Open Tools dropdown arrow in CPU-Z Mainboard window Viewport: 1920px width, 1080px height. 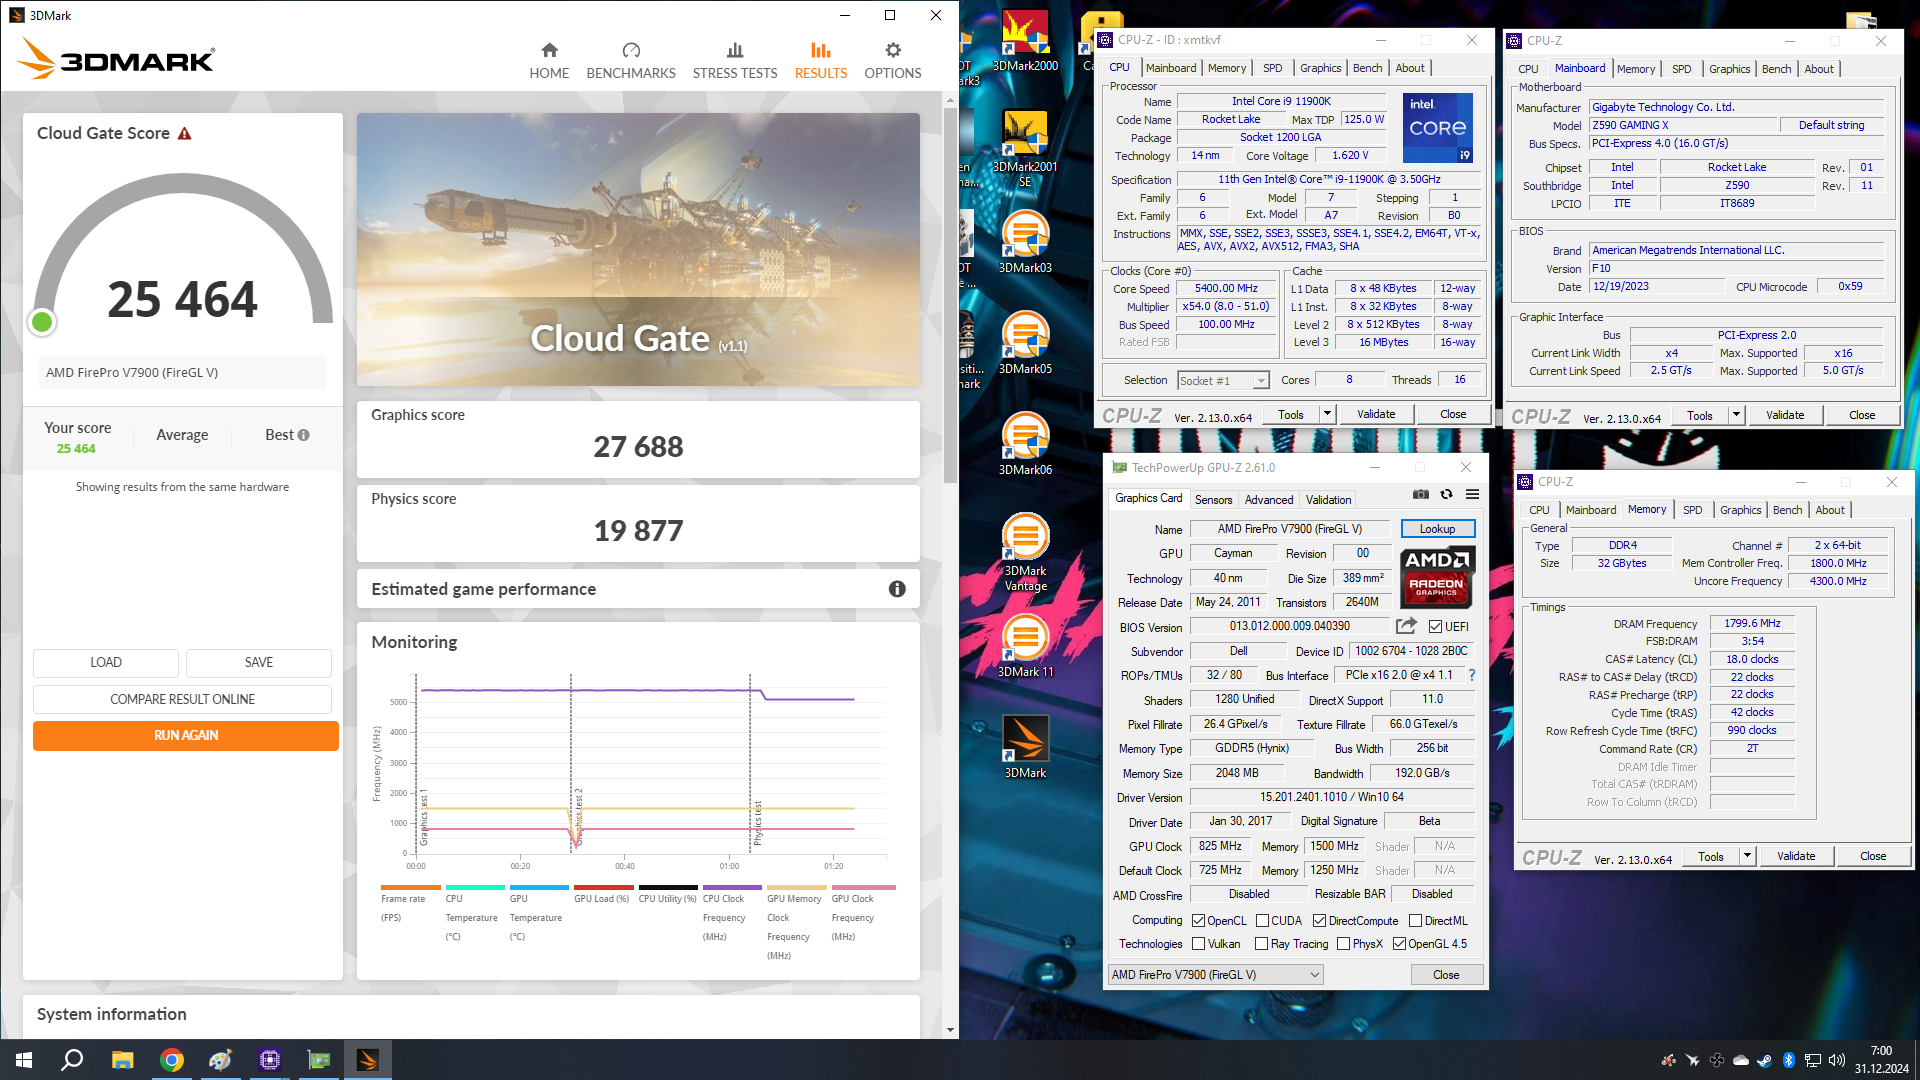click(1736, 415)
